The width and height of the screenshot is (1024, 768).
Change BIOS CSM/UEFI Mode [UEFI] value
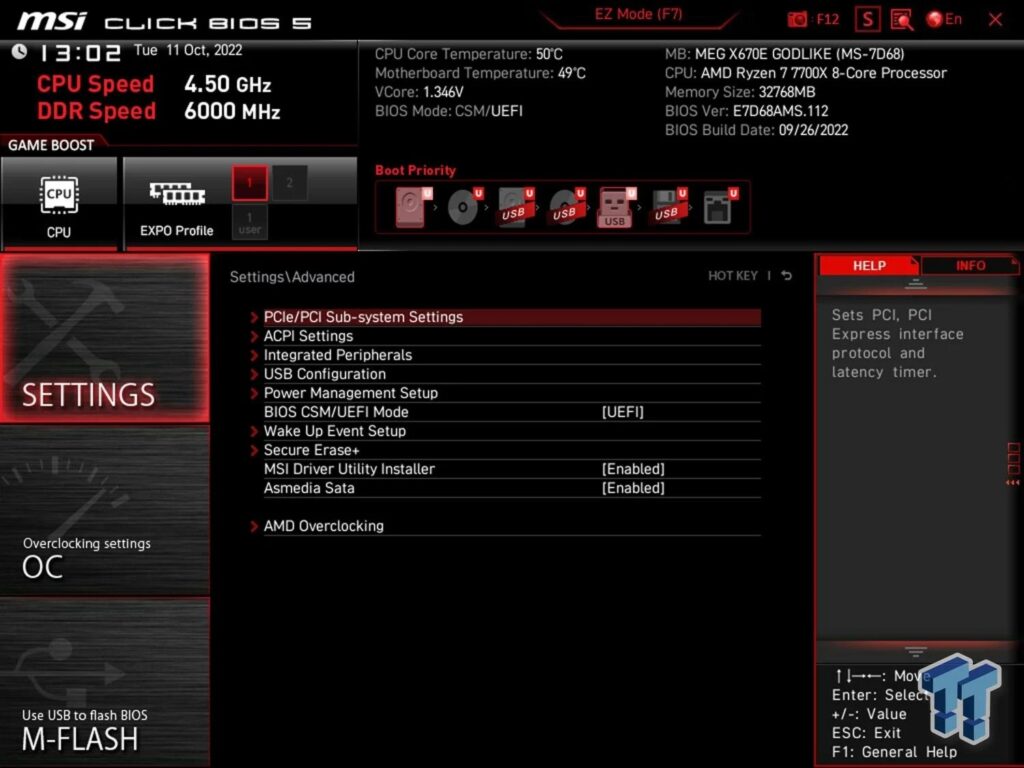[x=622, y=412]
